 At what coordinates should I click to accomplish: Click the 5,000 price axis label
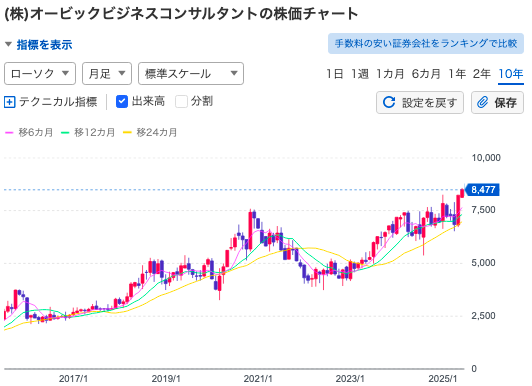pos(483,263)
